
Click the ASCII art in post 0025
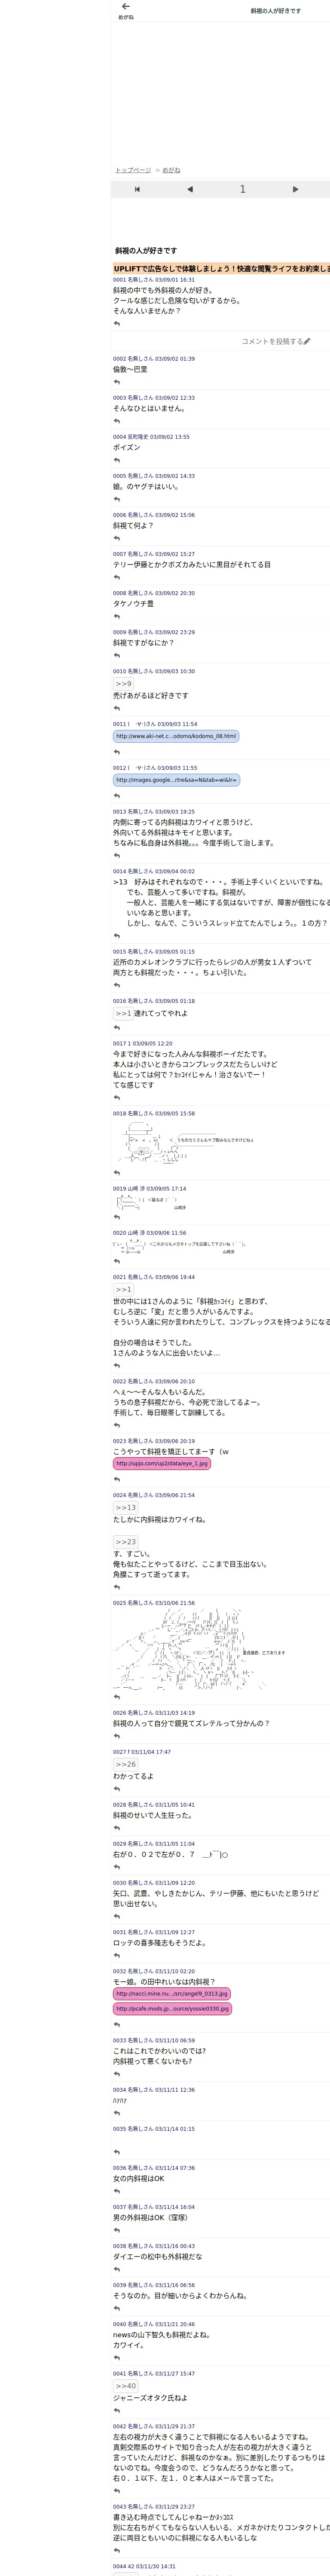pyautogui.click(x=200, y=1649)
